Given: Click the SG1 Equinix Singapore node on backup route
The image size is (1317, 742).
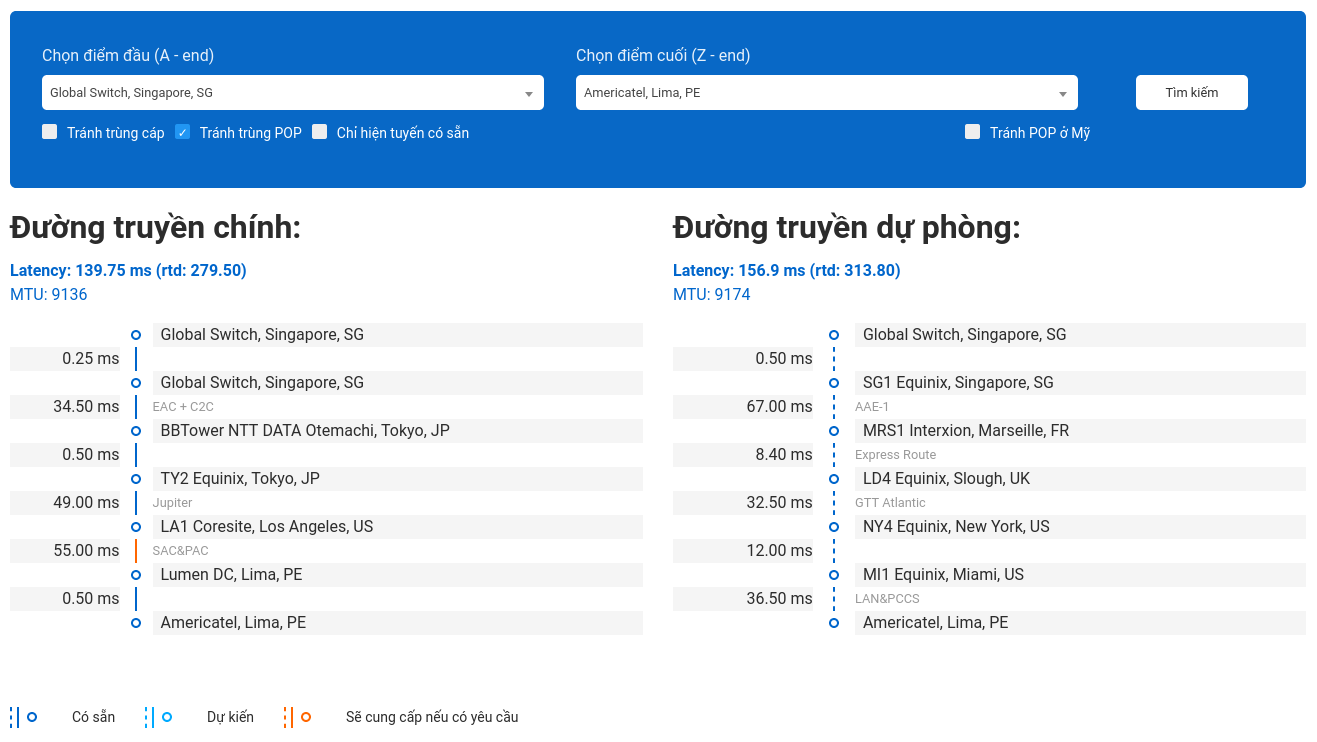Looking at the screenshot, I should [x=834, y=382].
